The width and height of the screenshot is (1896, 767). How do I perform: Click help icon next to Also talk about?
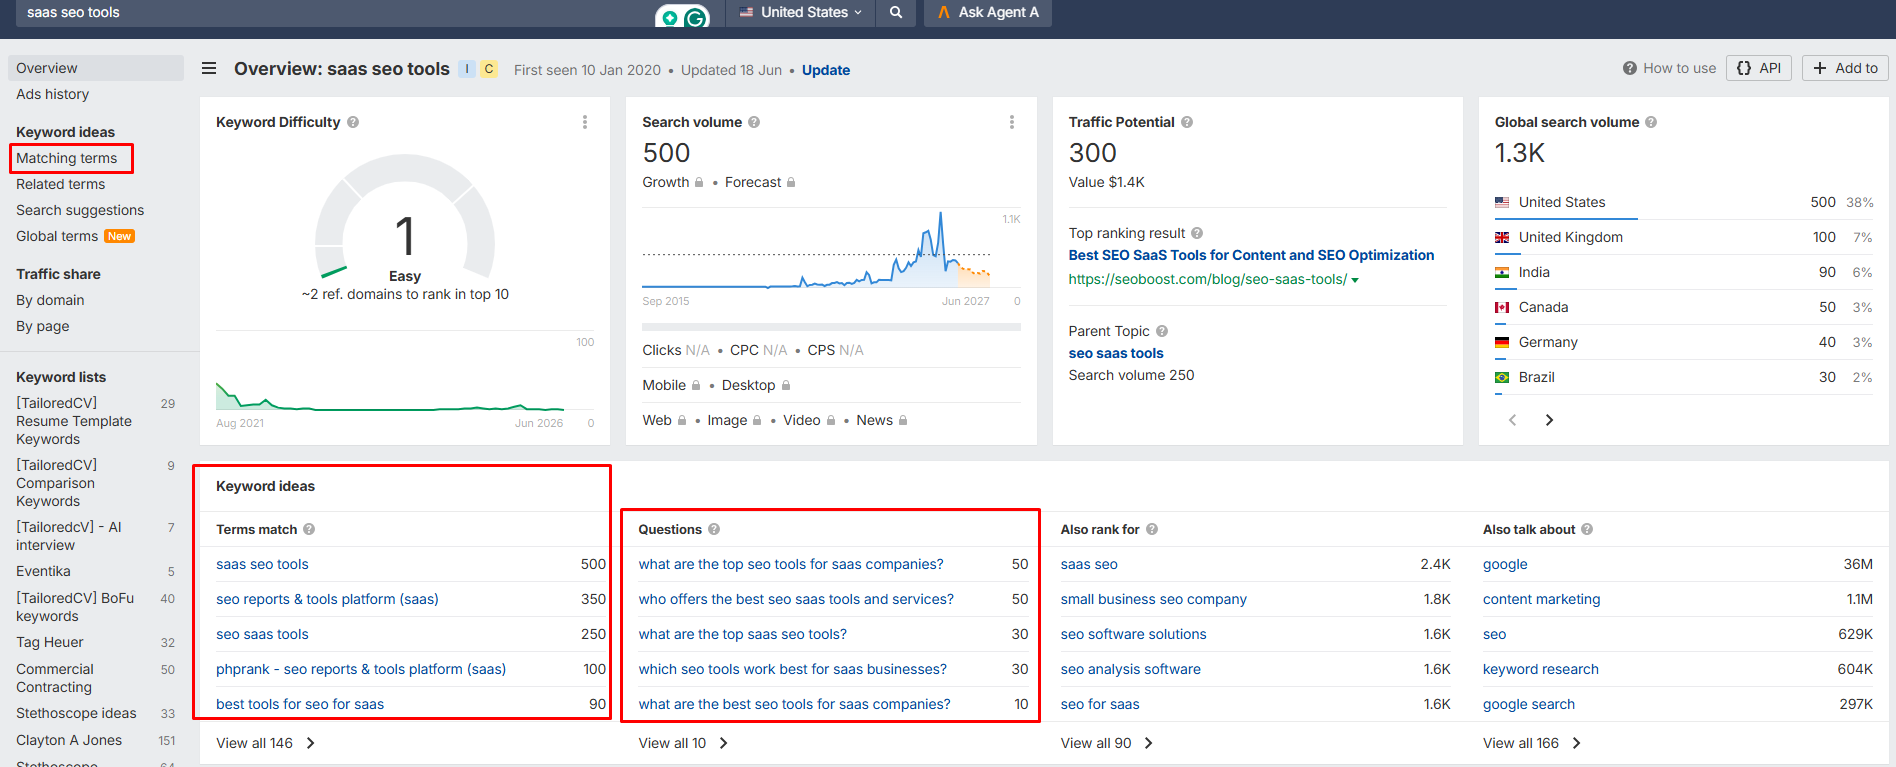(x=1587, y=529)
